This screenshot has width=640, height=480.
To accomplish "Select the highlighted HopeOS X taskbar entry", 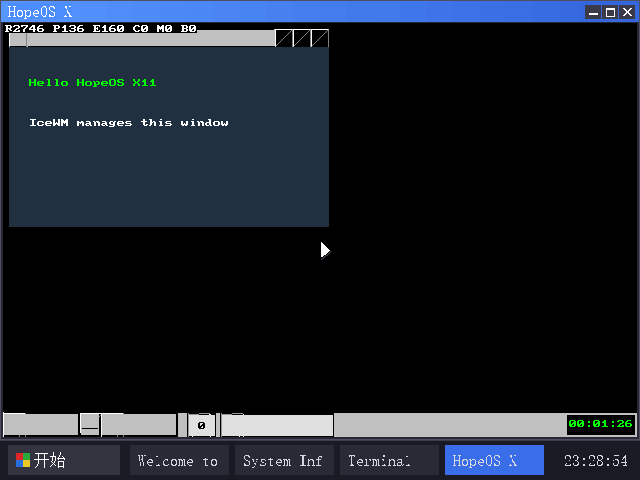I will 494,460.
